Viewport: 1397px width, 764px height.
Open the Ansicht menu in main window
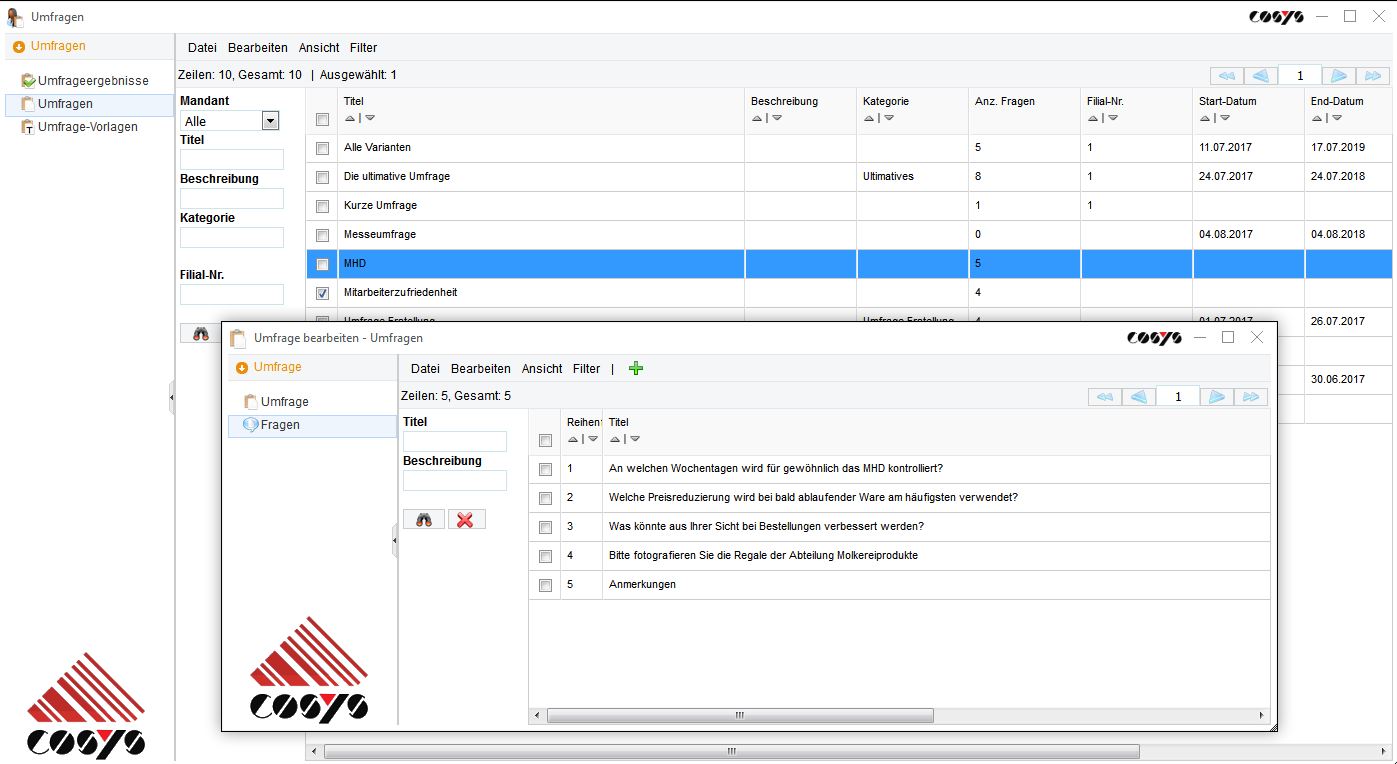click(319, 48)
